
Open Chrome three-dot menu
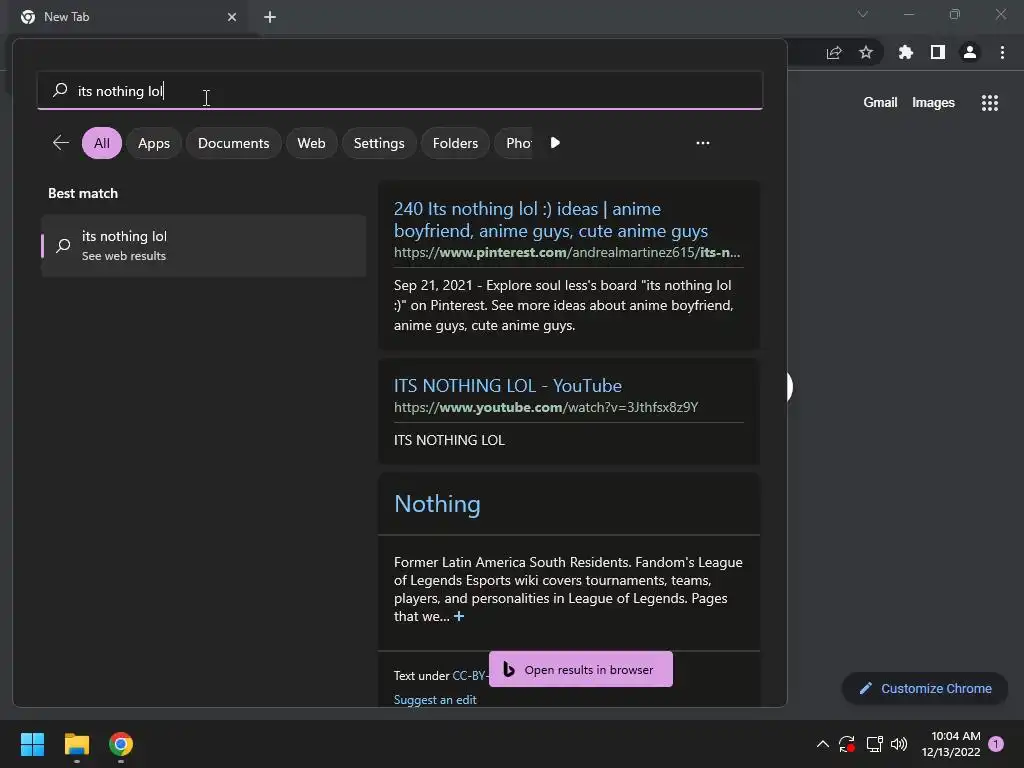tap(1002, 52)
